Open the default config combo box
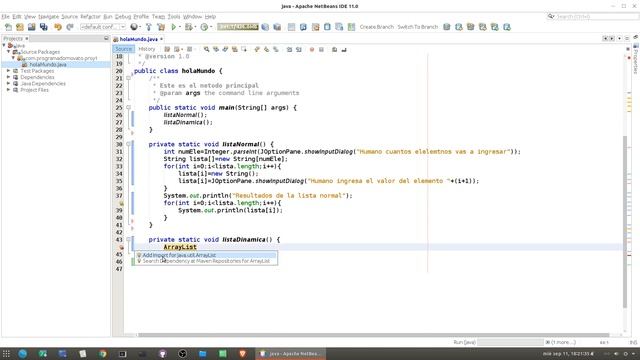 [103, 27]
